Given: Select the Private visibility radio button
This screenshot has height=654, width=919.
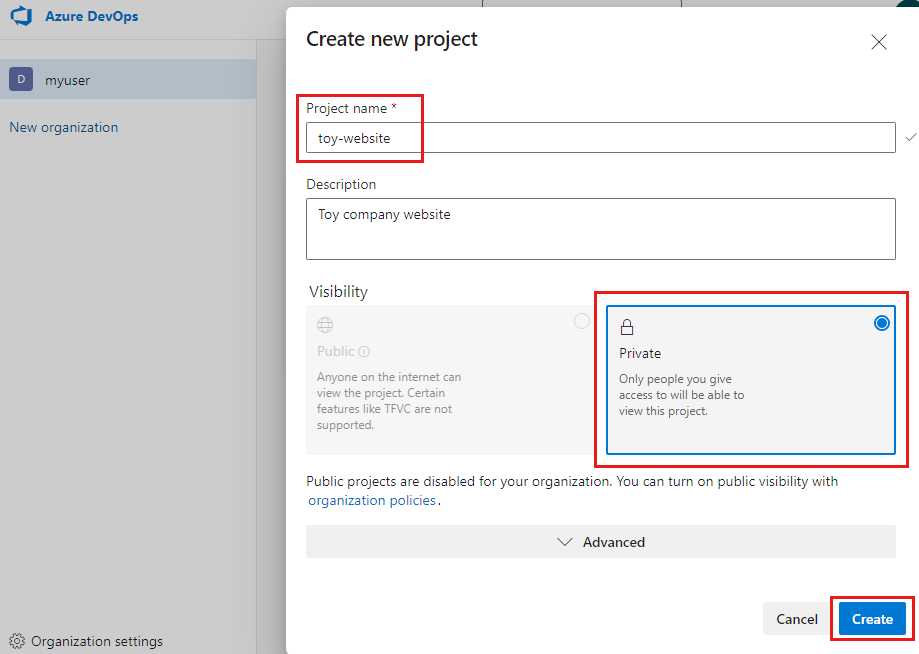Looking at the screenshot, I should point(881,323).
